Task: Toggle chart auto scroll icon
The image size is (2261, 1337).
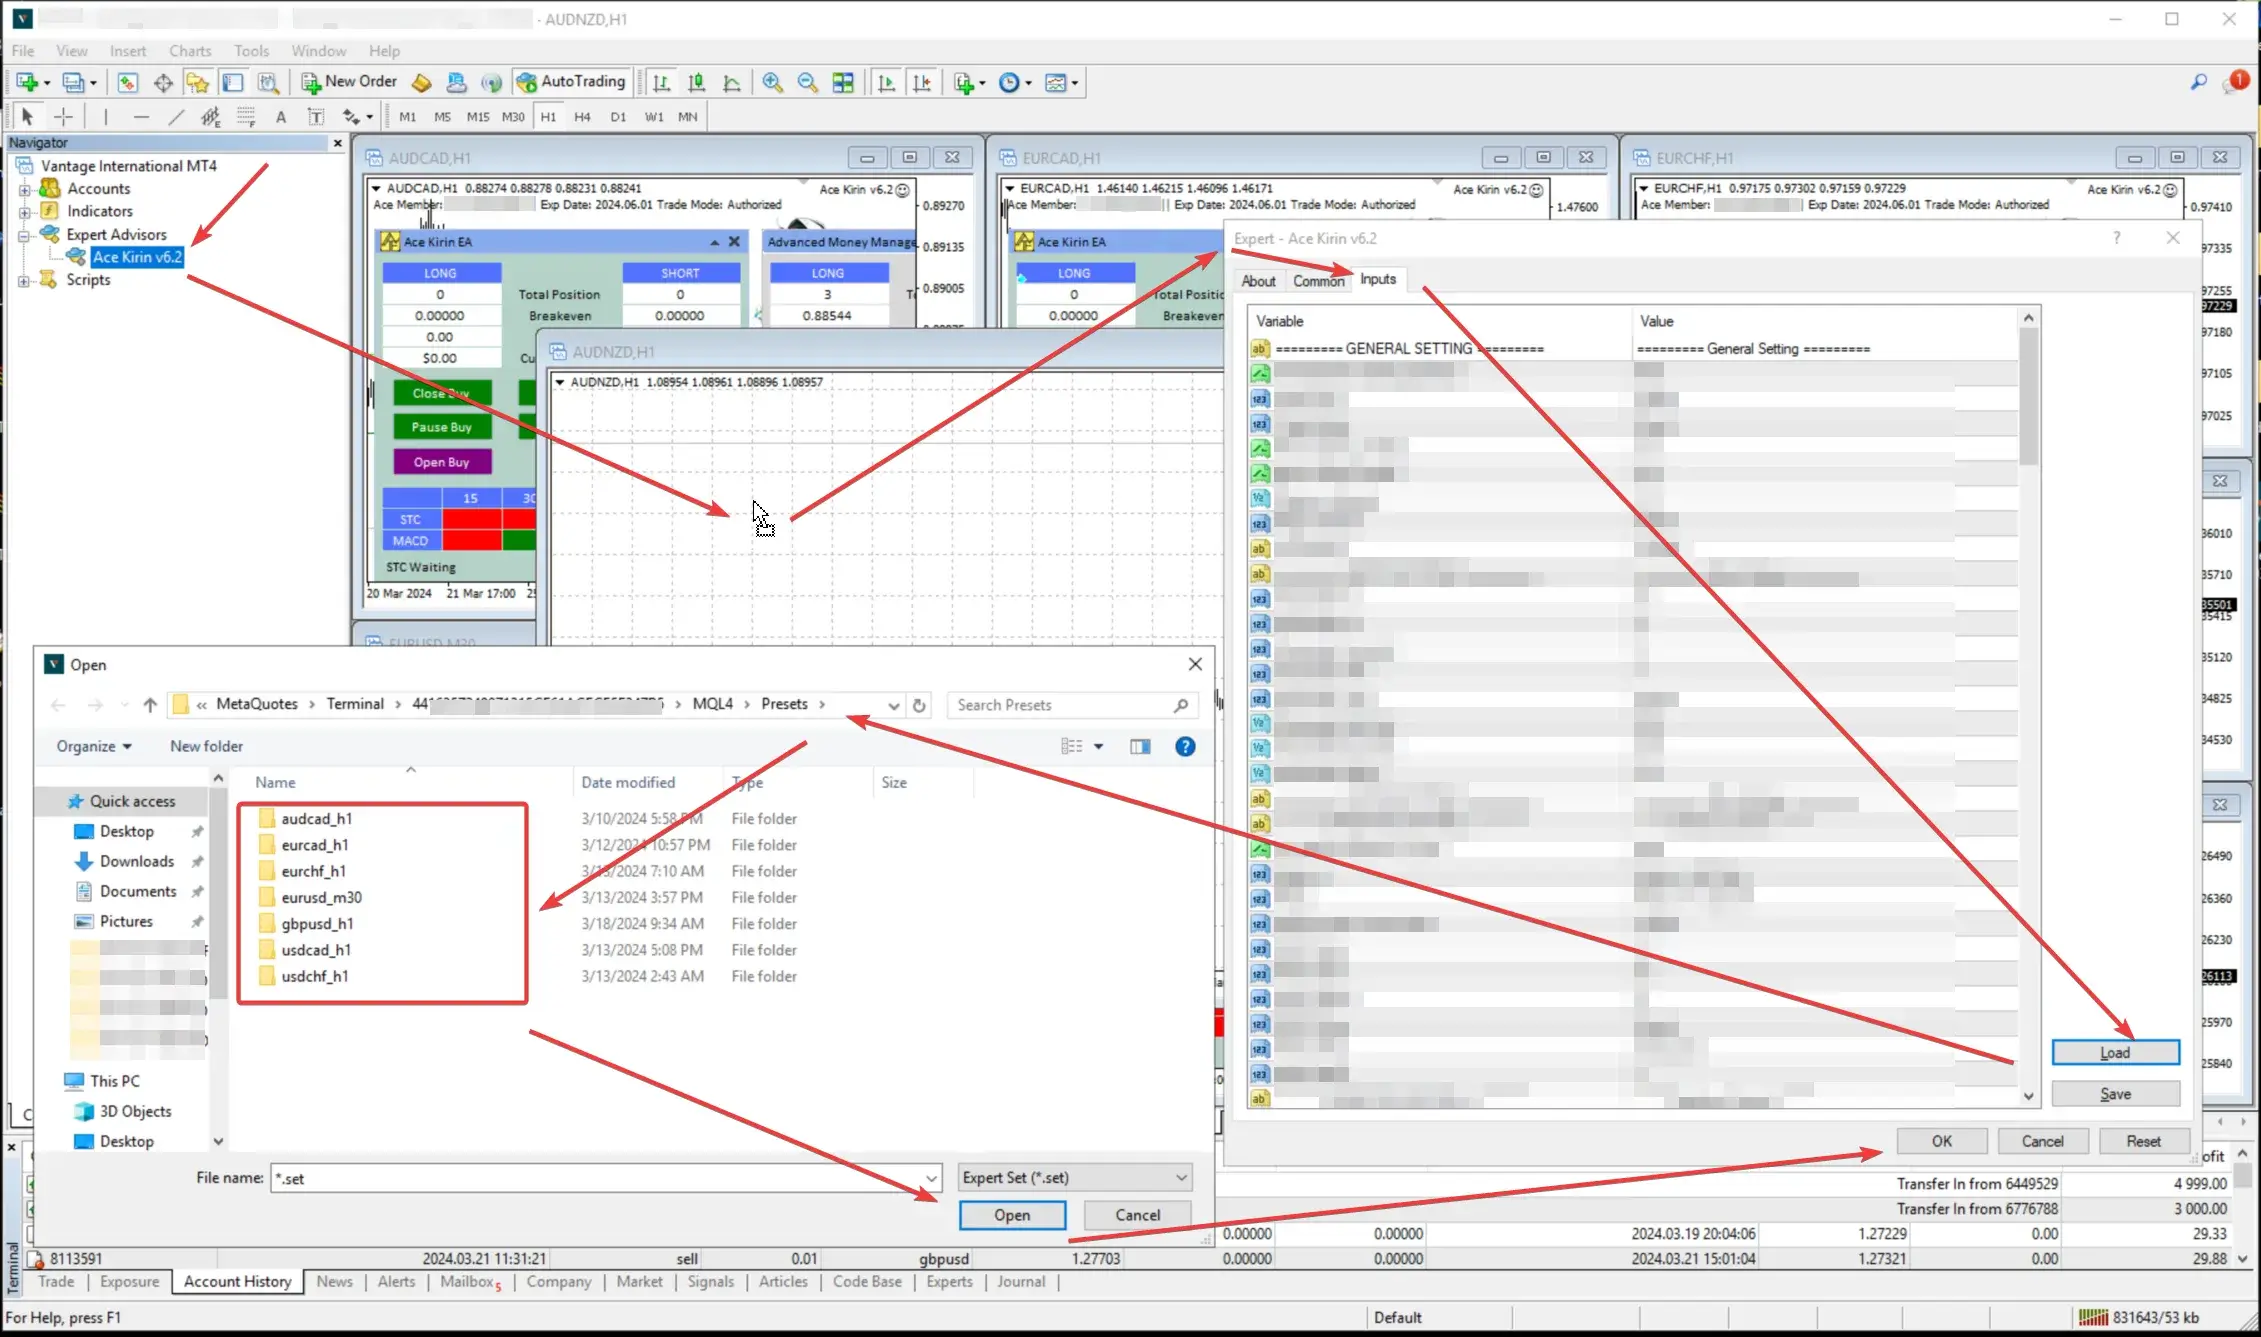Action: [x=886, y=82]
